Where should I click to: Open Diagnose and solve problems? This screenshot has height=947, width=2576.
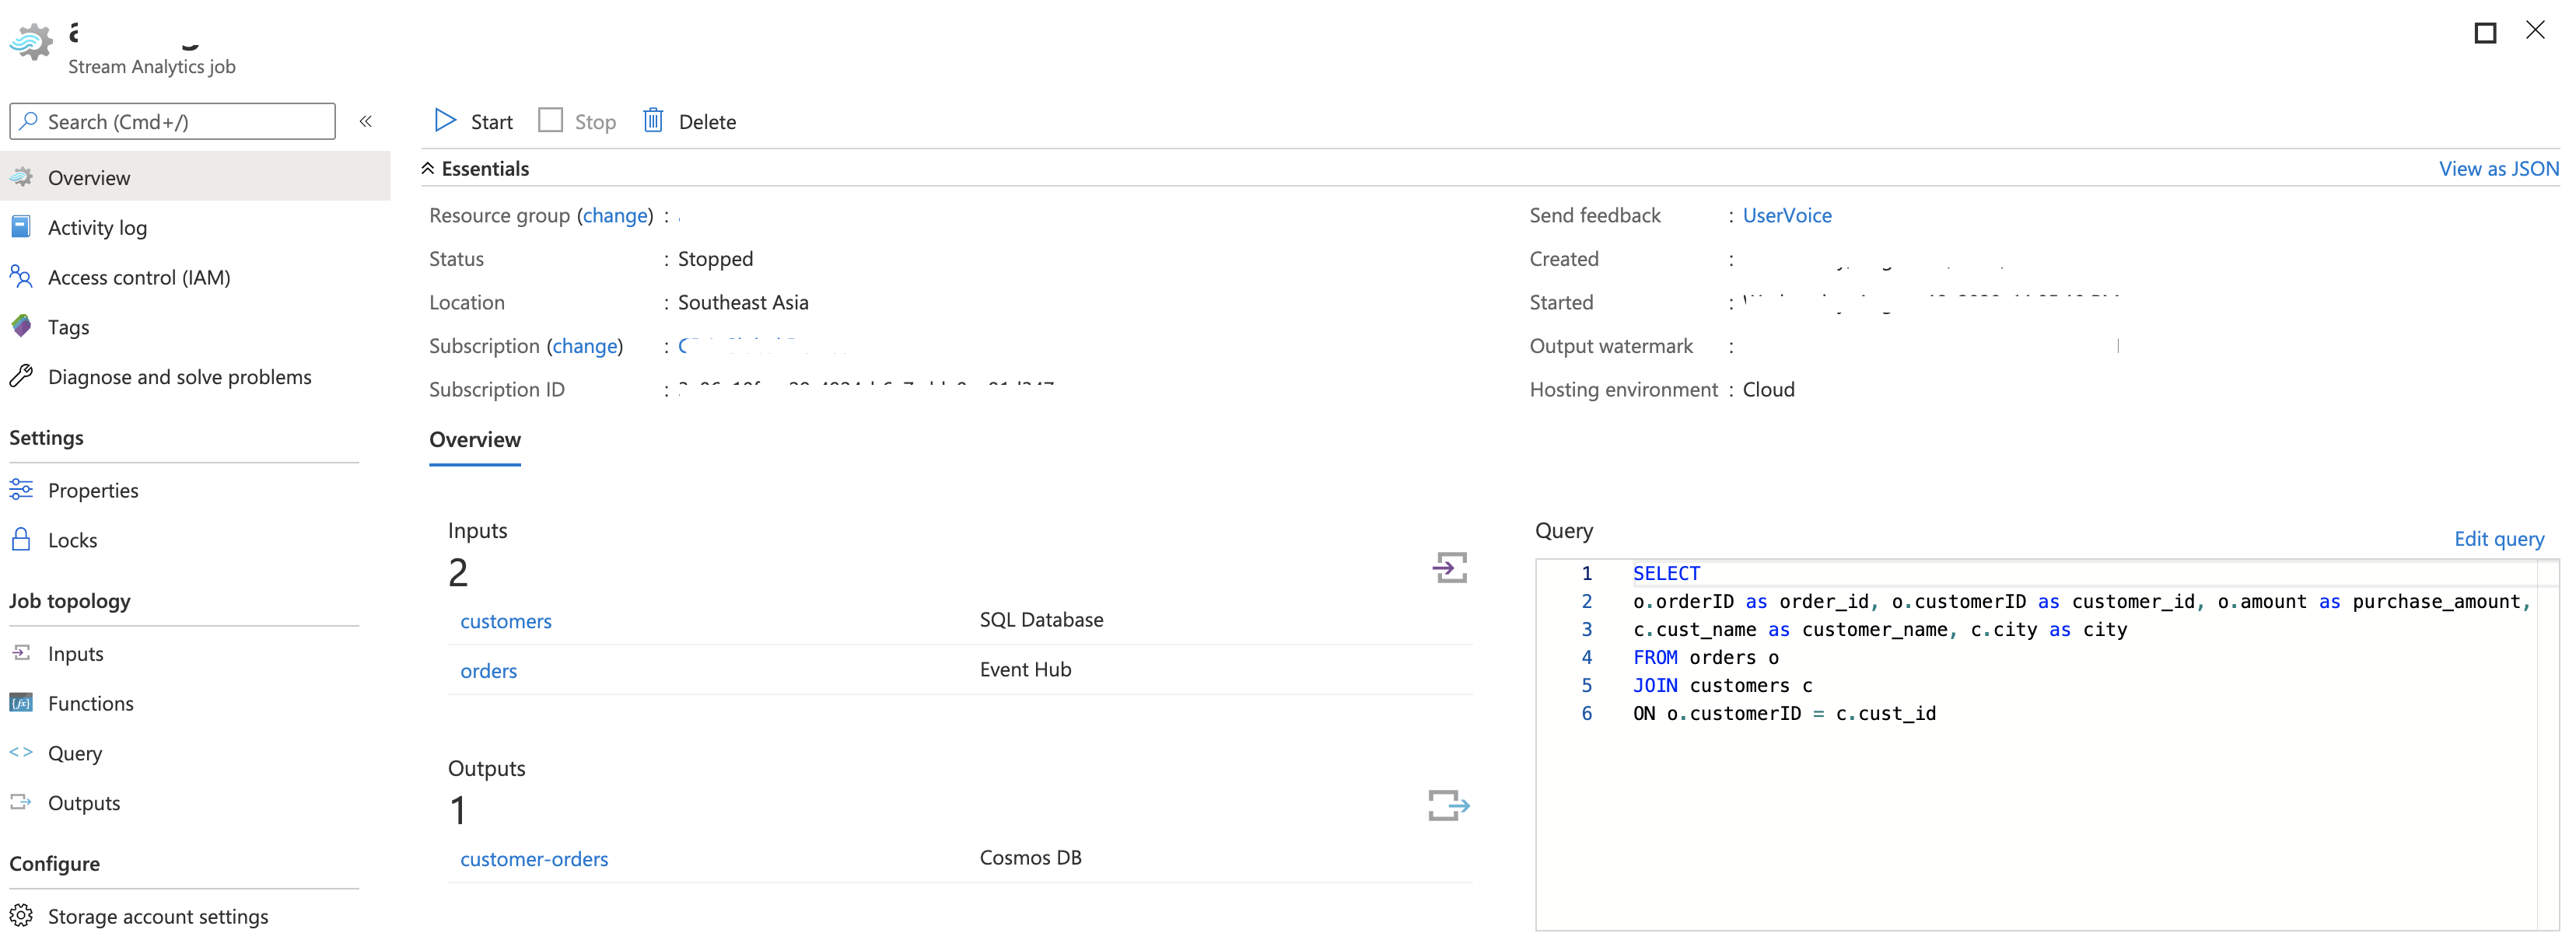pyautogui.click(x=179, y=377)
